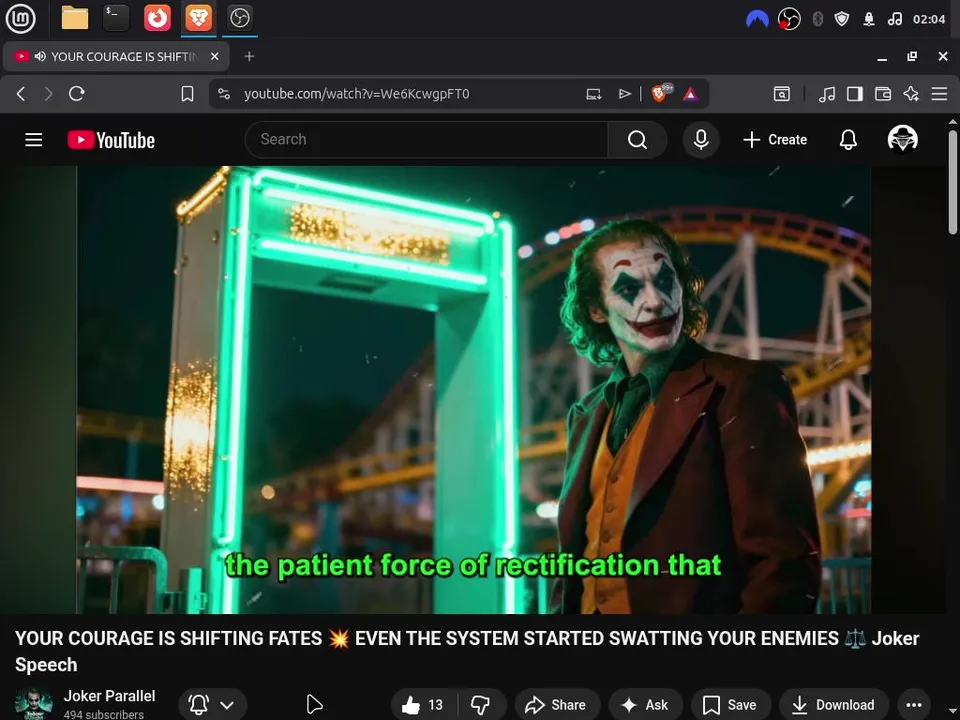Open Joker Parallel channel avatar
The width and height of the screenshot is (960, 720).
tap(33, 704)
